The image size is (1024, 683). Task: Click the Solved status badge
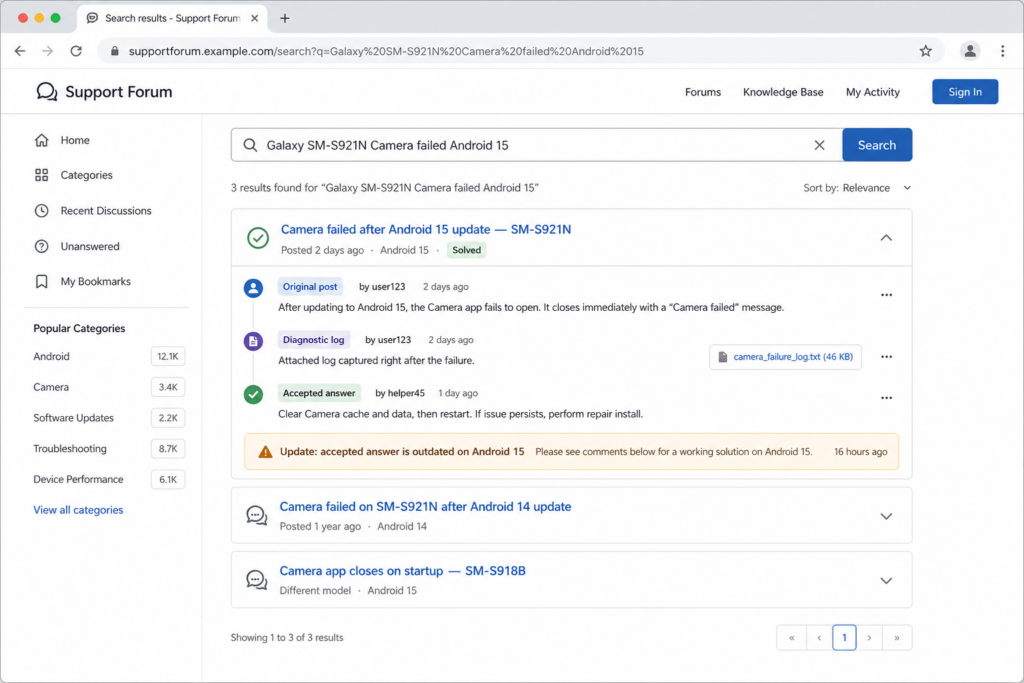click(x=466, y=250)
